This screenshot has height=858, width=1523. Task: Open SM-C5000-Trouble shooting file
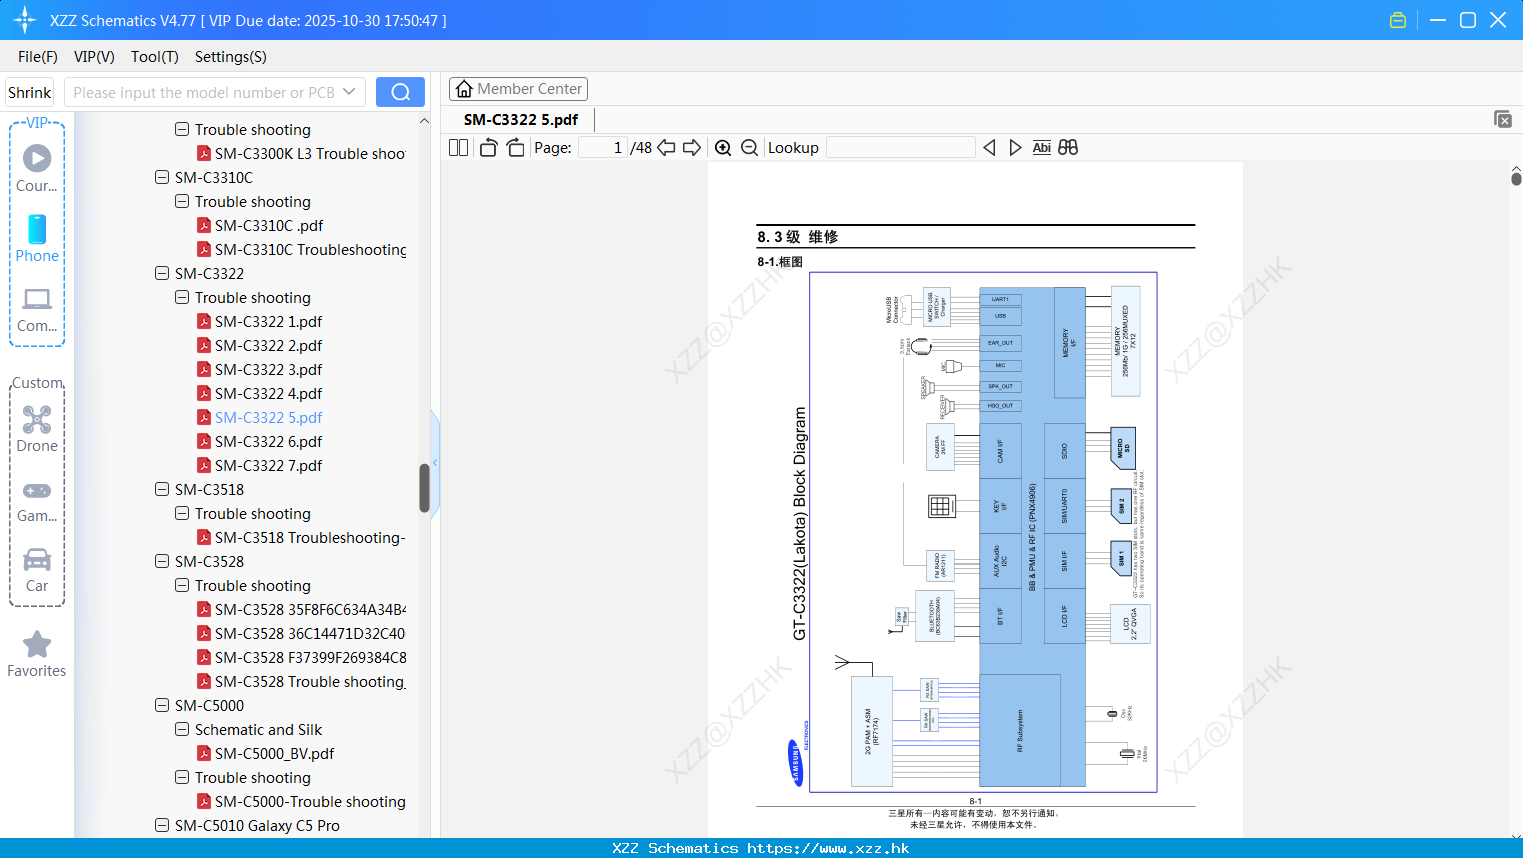(301, 801)
